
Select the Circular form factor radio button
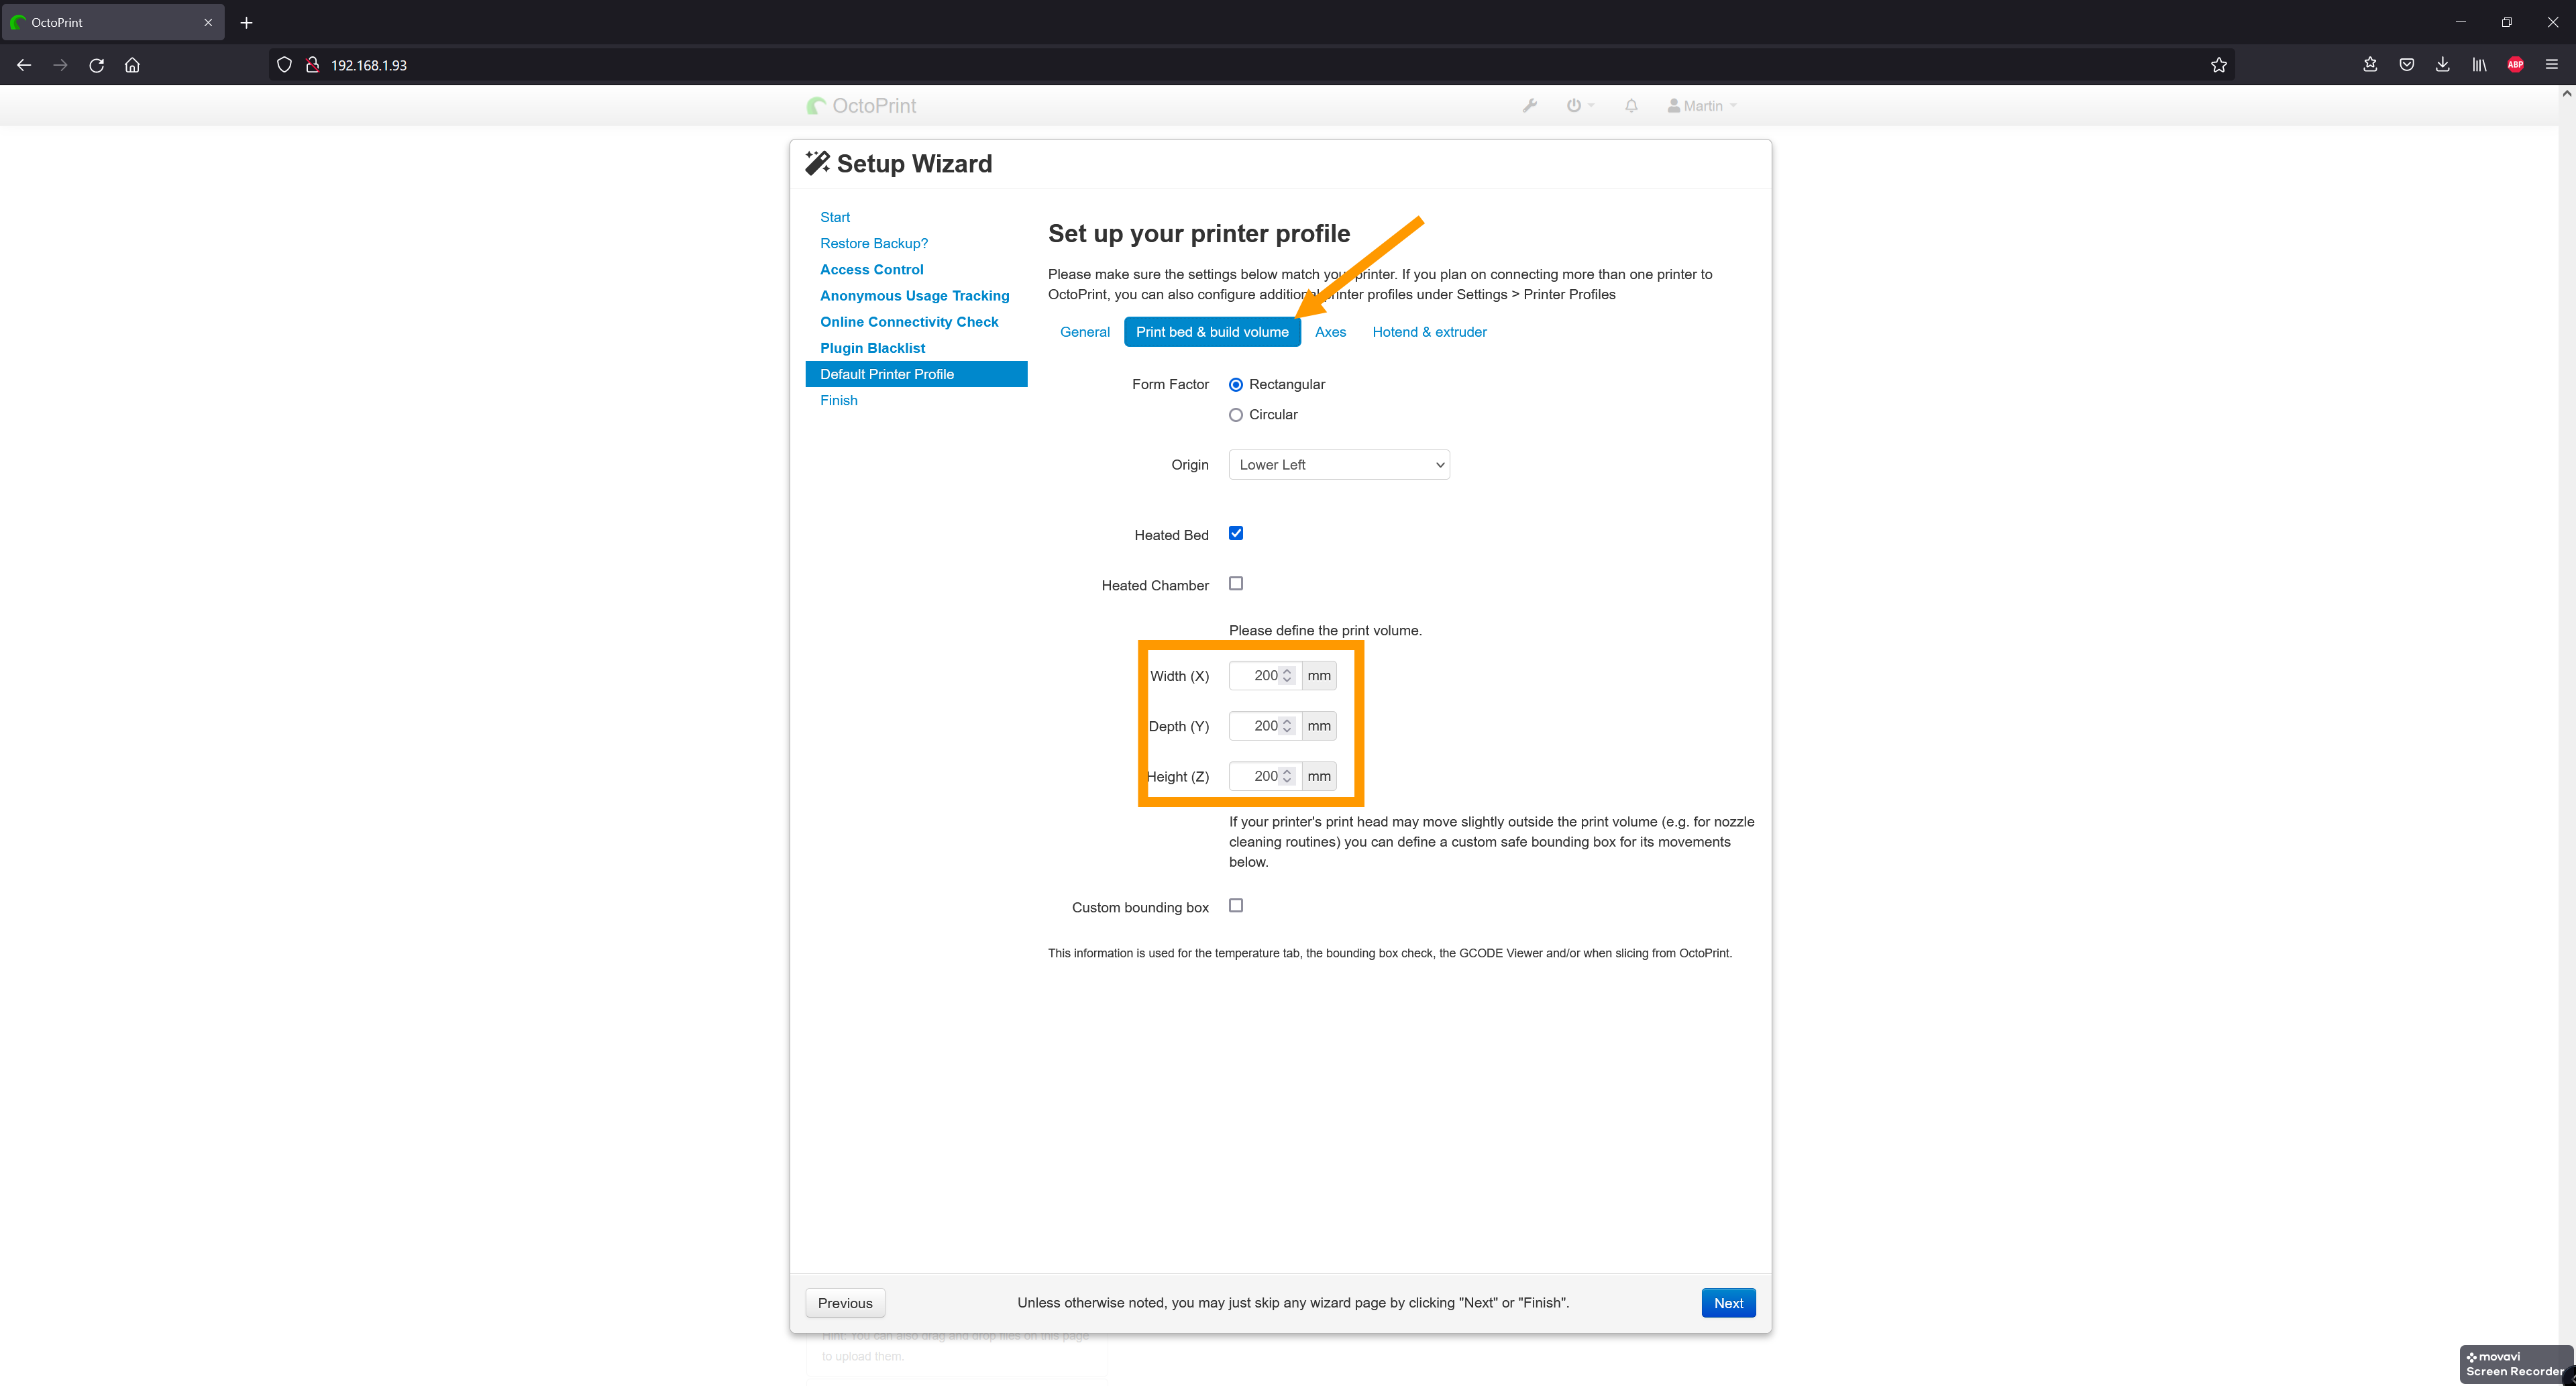click(1237, 413)
